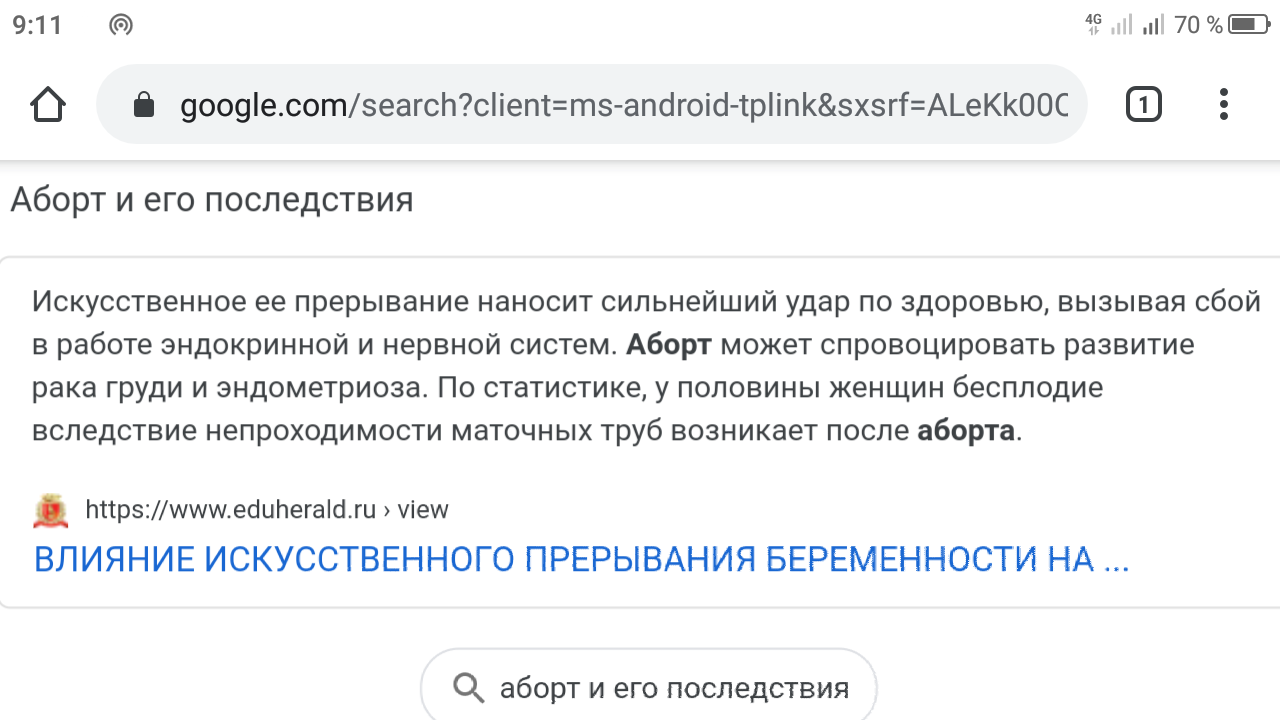Image resolution: width=1280 pixels, height=720 pixels.
Task: Tap the second signal strength bars icon
Action: tap(1153, 24)
